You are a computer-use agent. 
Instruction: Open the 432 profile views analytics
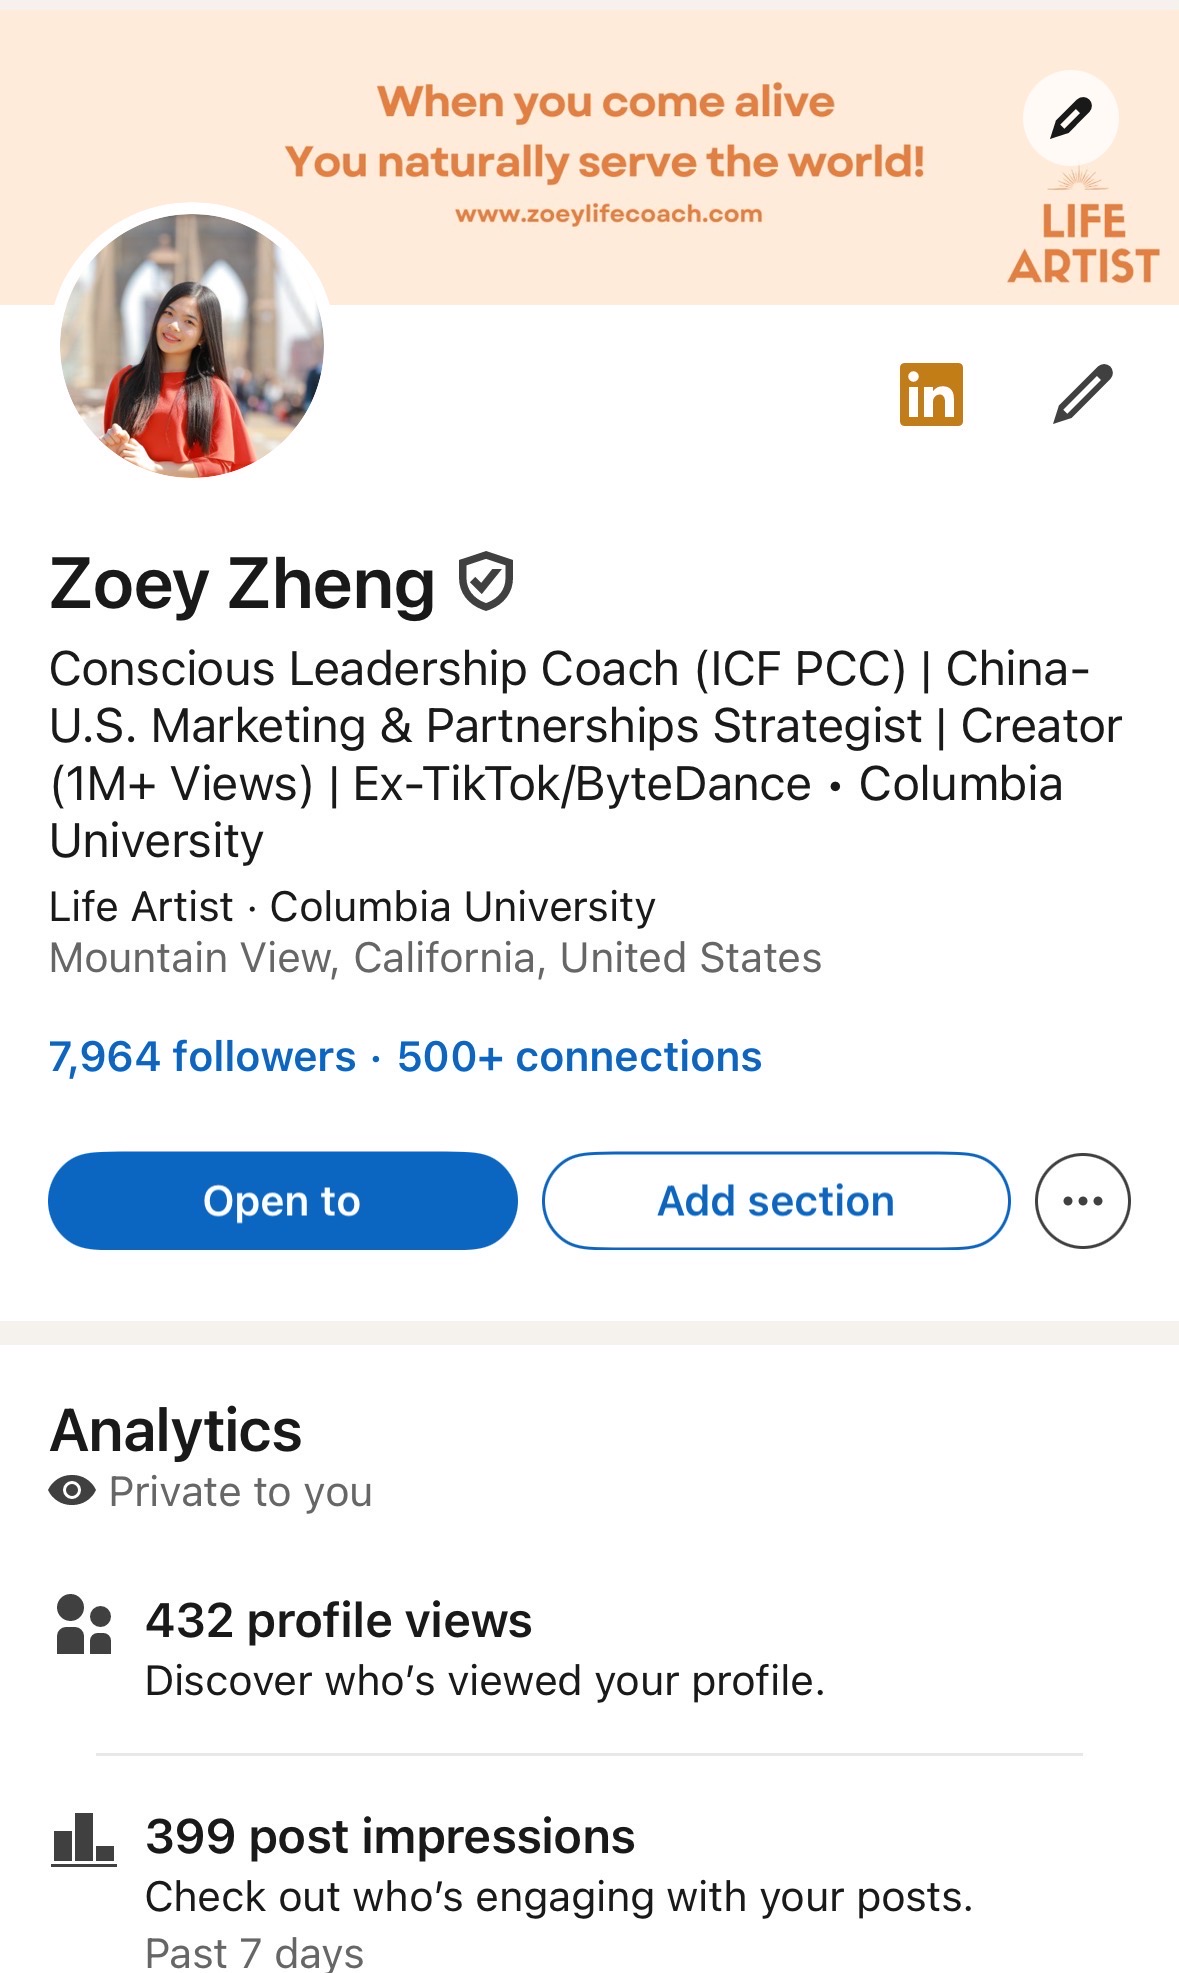(x=339, y=1621)
